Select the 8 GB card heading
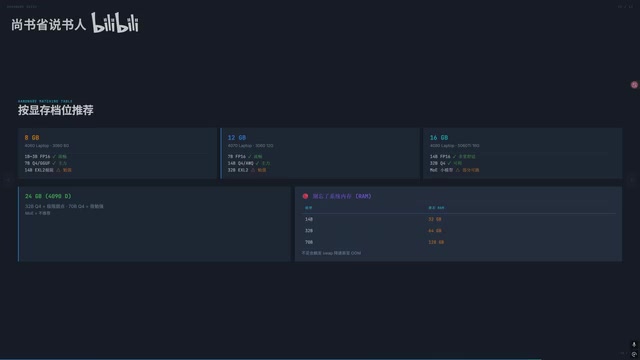640x360 pixels. pos(32,138)
